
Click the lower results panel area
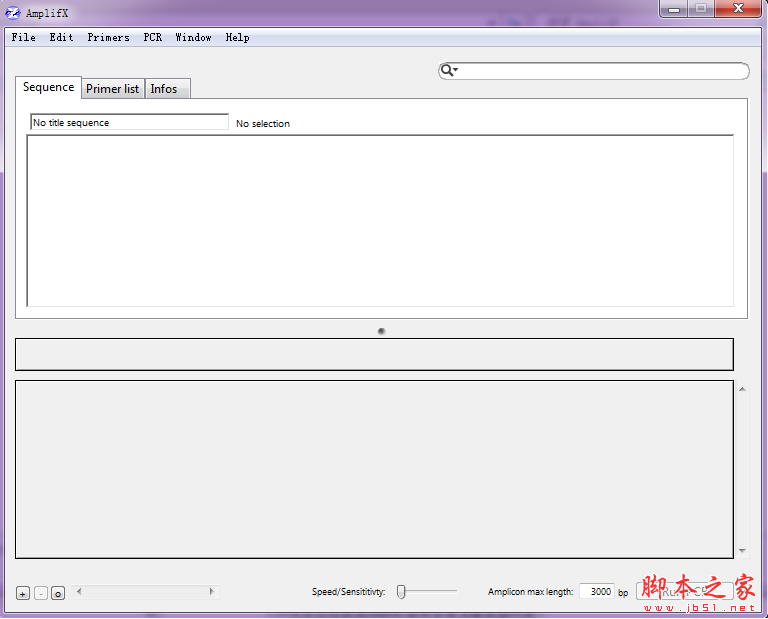(x=374, y=469)
